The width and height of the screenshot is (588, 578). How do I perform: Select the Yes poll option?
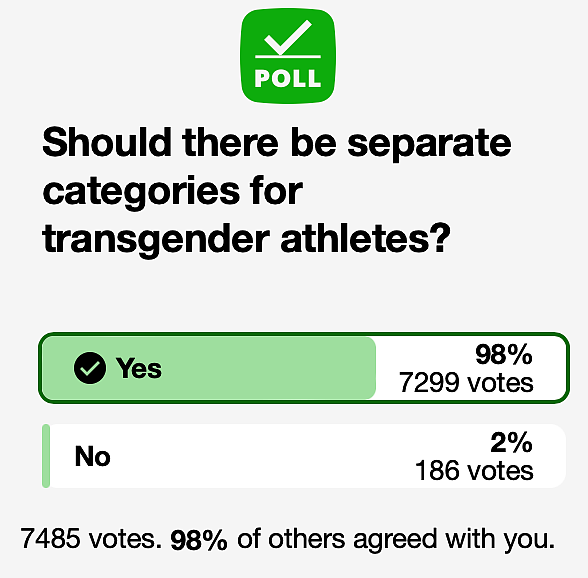coord(304,368)
